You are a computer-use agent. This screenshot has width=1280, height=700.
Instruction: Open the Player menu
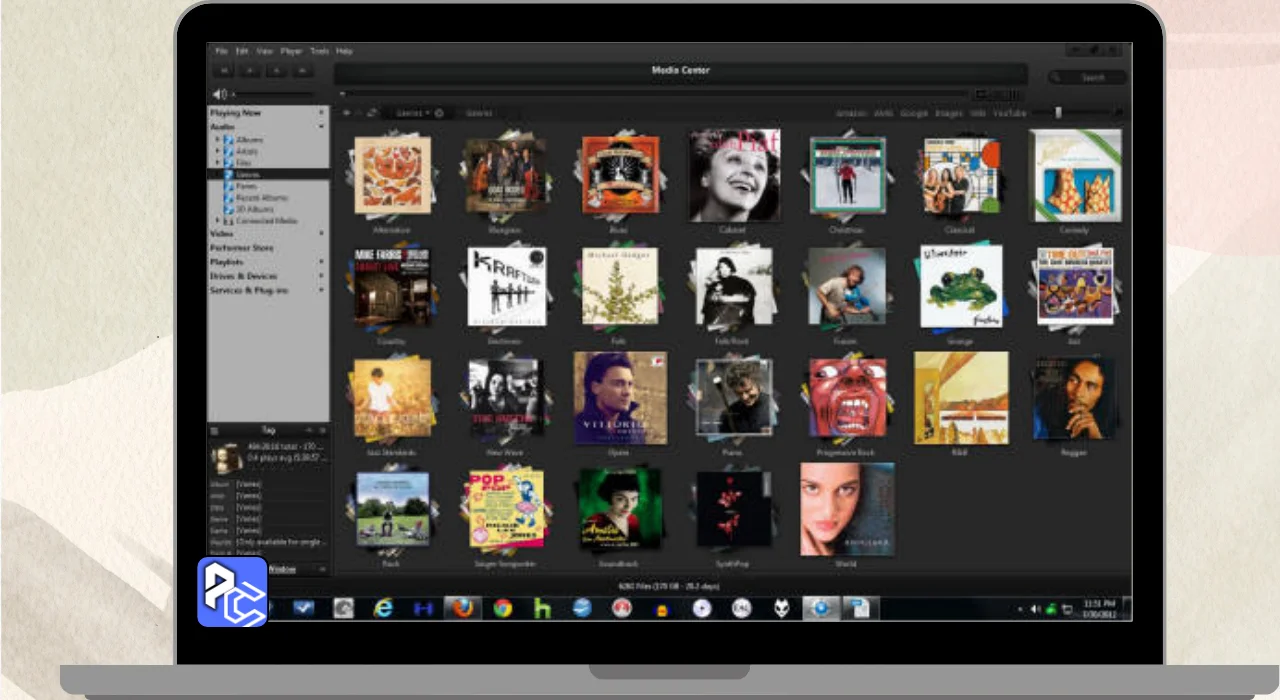tap(291, 51)
